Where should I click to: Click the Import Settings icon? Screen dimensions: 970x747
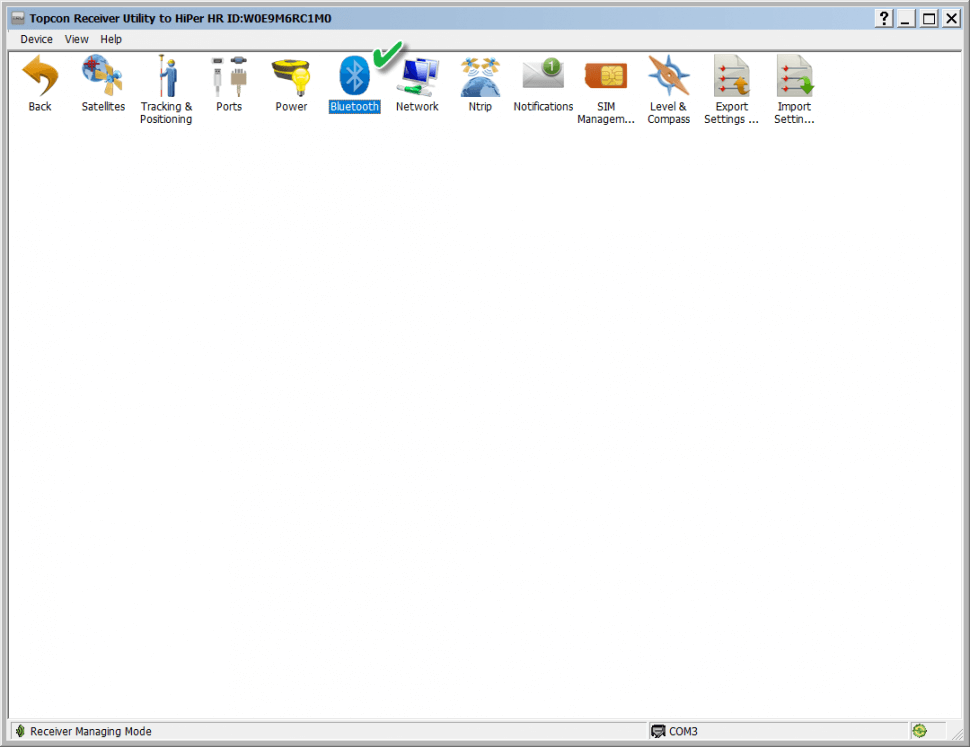point(795,75)
